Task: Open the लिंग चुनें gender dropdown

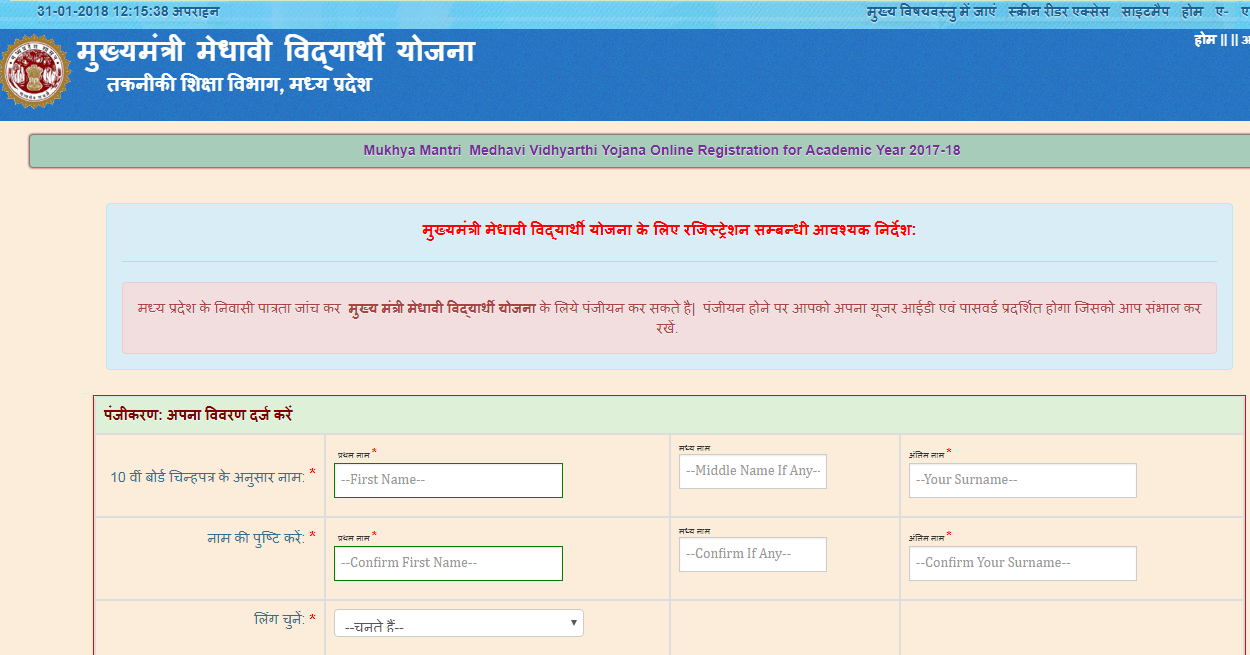Action: coord(459,623)
